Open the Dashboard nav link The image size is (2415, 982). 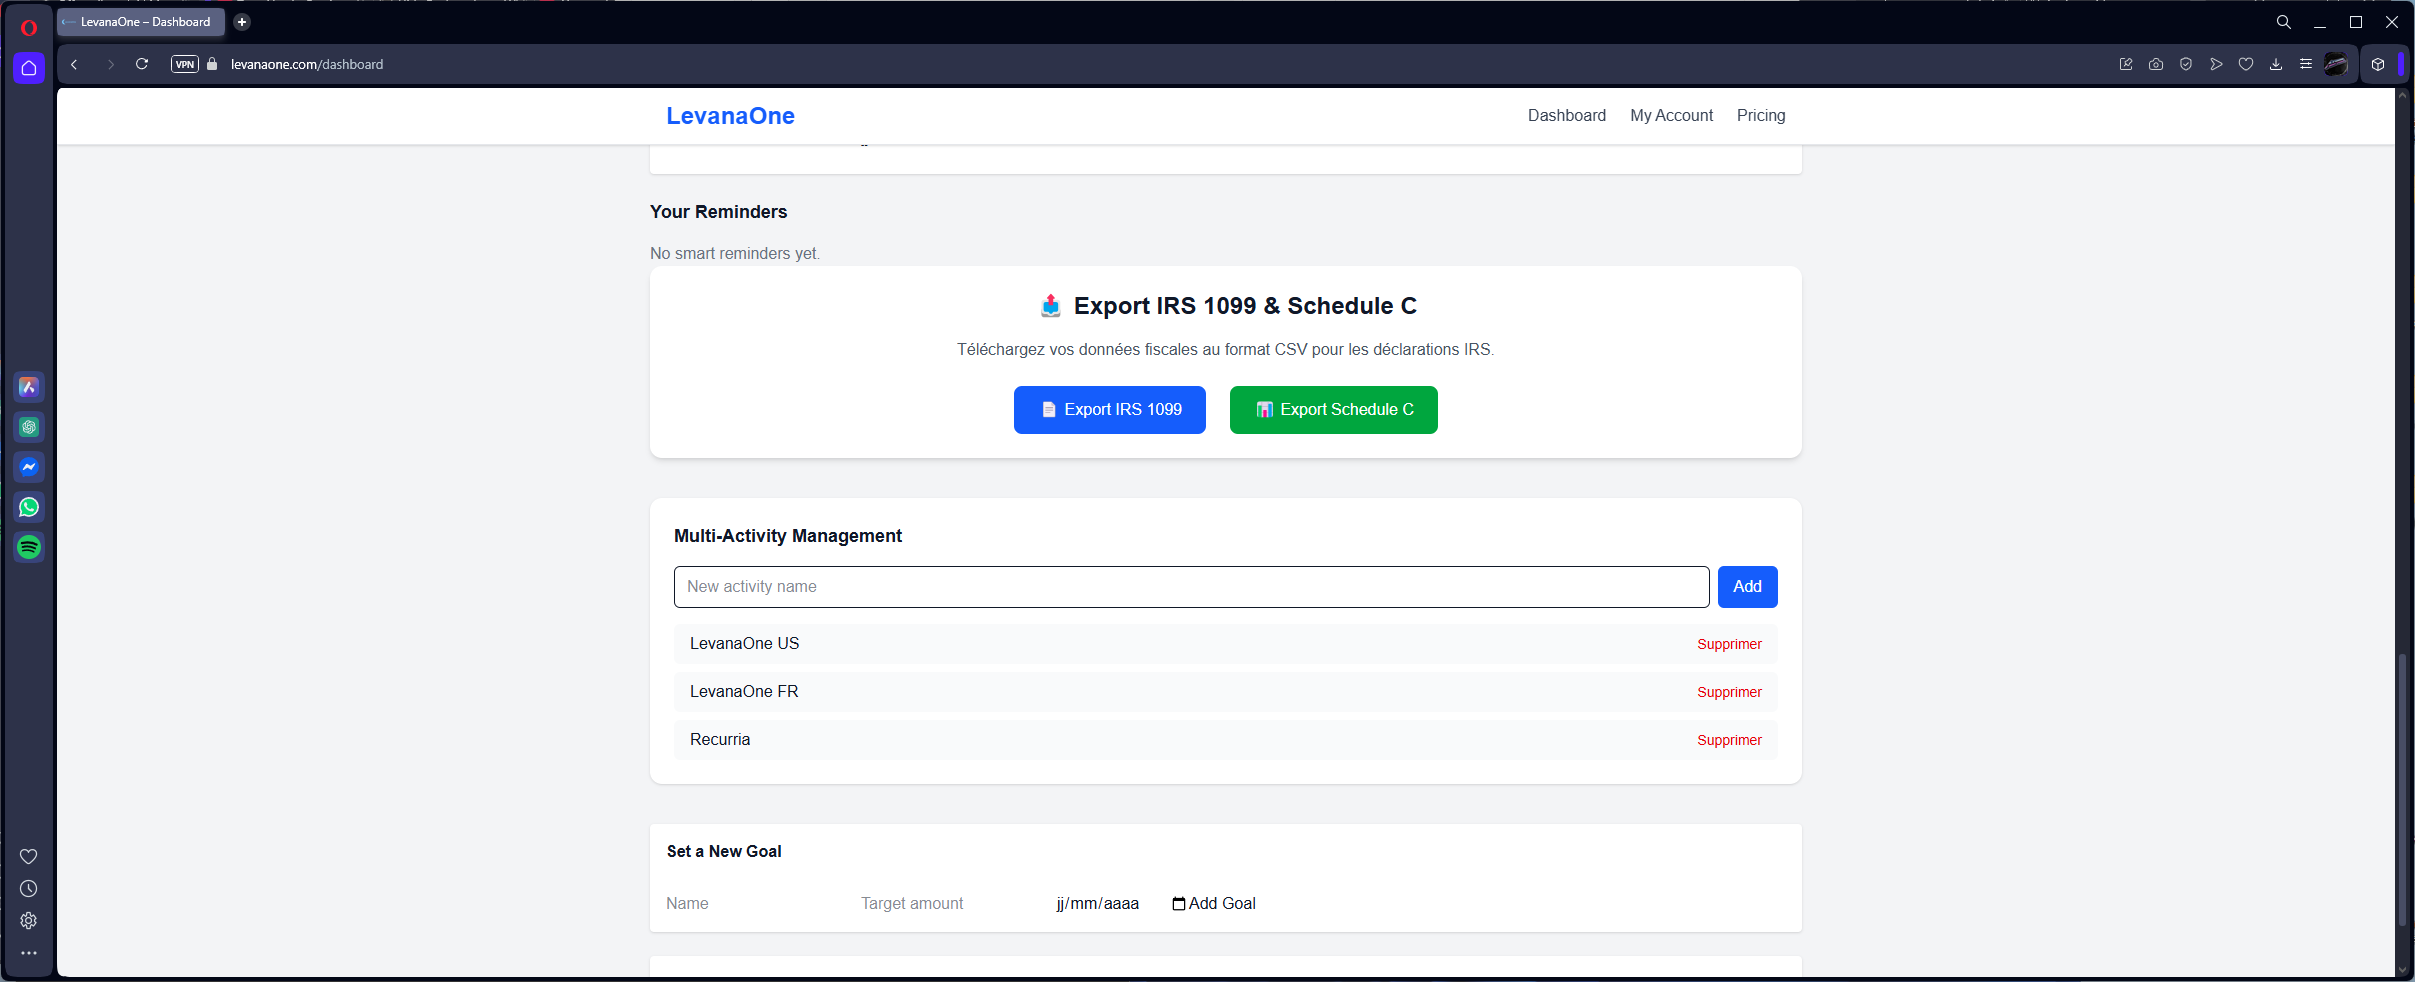[x=1567, y=116]
